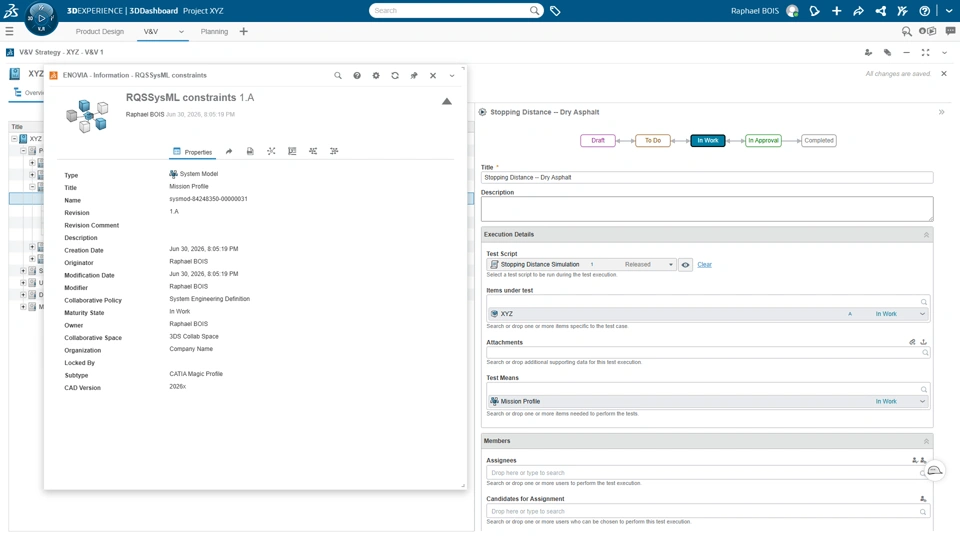Viewport: 960px width, 540px height.
Task: Switch to Planning tab
Action: [x=214, y=31]
